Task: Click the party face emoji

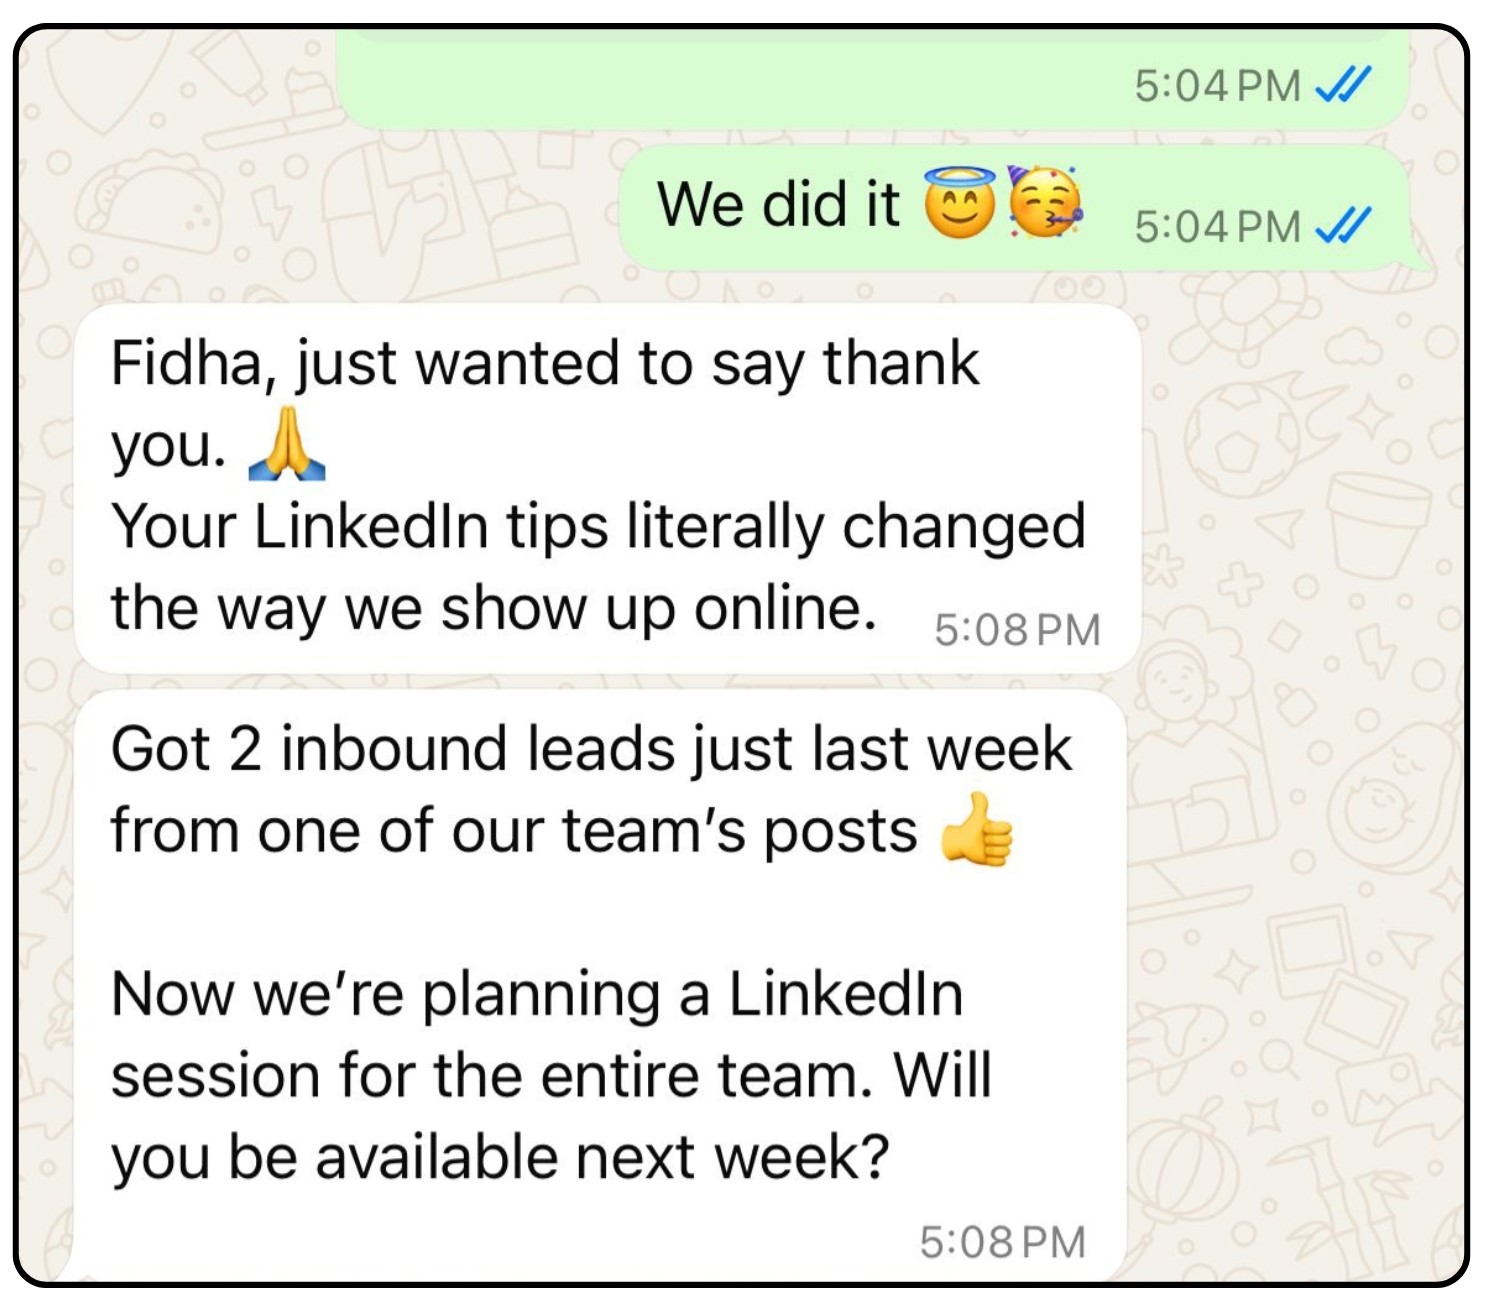Action: pyautogui.click(x=1045, y=203)
